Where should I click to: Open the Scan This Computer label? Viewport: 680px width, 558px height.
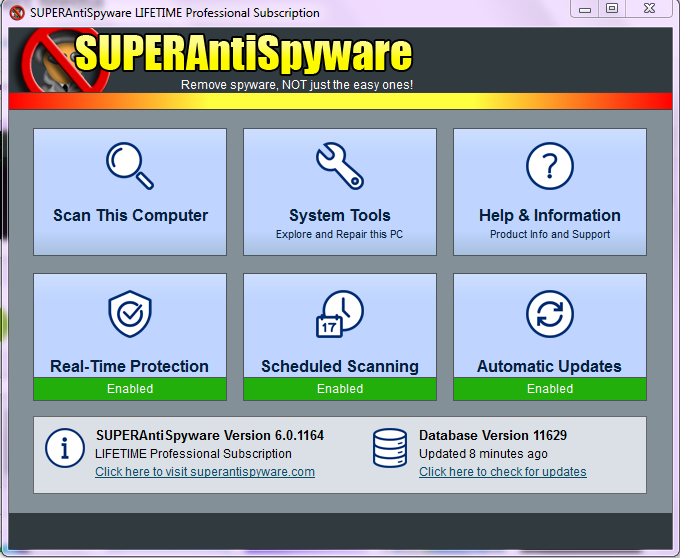pyautogui.click(x=131, y=215)
